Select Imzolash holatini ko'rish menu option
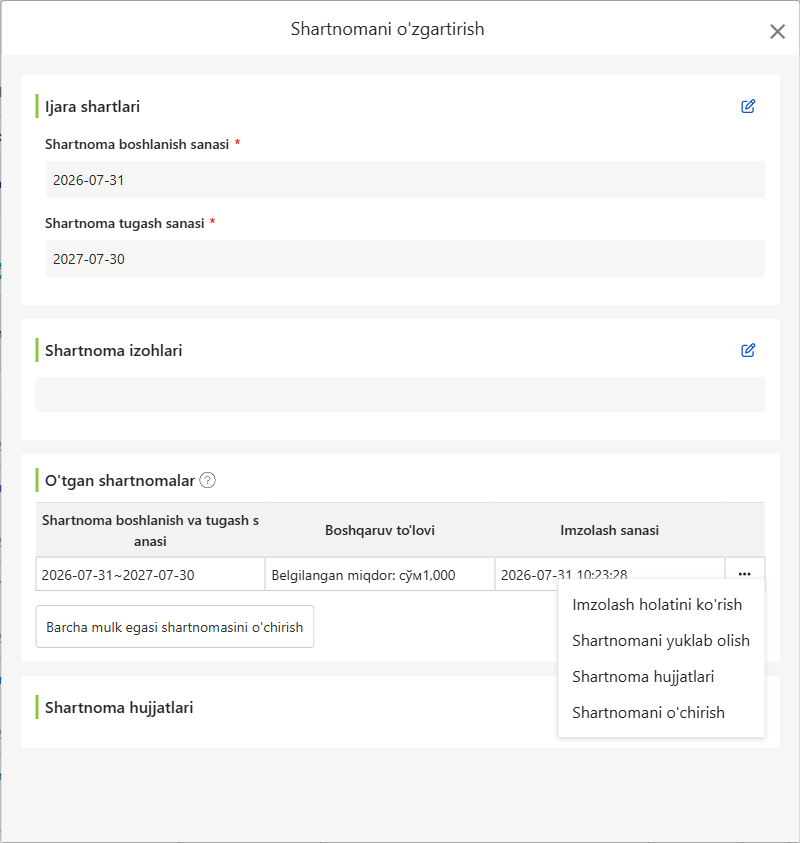Screen dimensions: 800x843 (657, 605)
